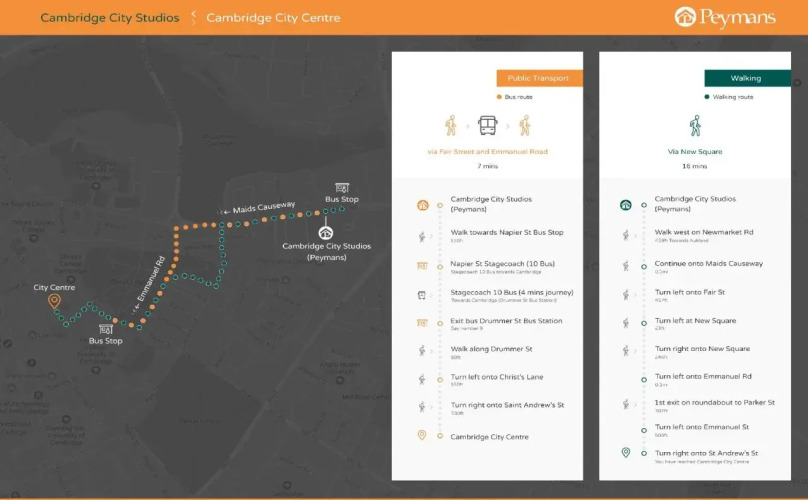The width and height of the screenshot is (808, 500).
Task: Click the Peymans house logo icon
Action: point(686,17)
